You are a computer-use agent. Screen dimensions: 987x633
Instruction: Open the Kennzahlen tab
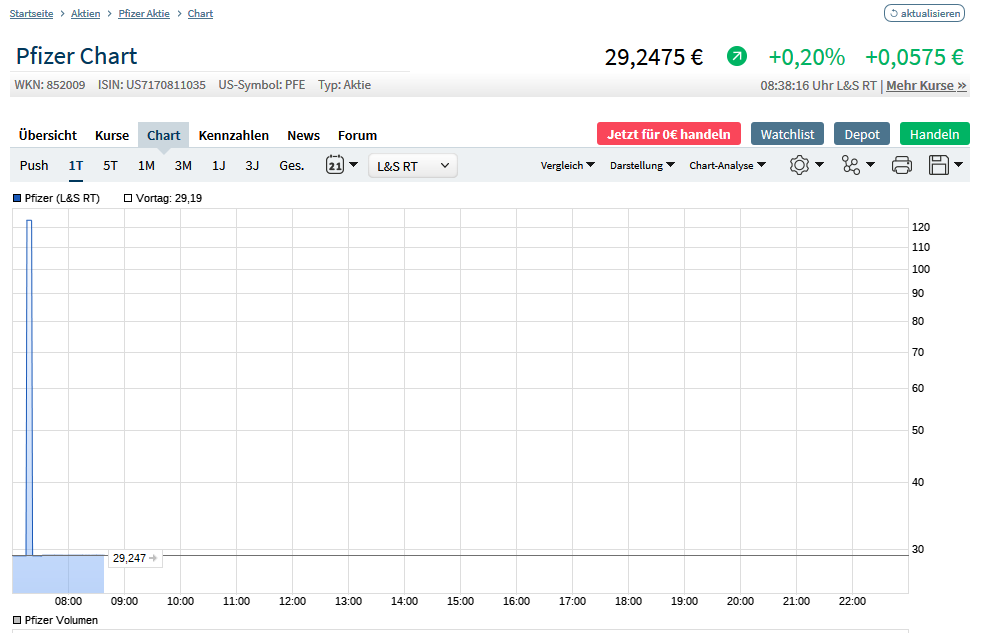(x=234, y=135)
